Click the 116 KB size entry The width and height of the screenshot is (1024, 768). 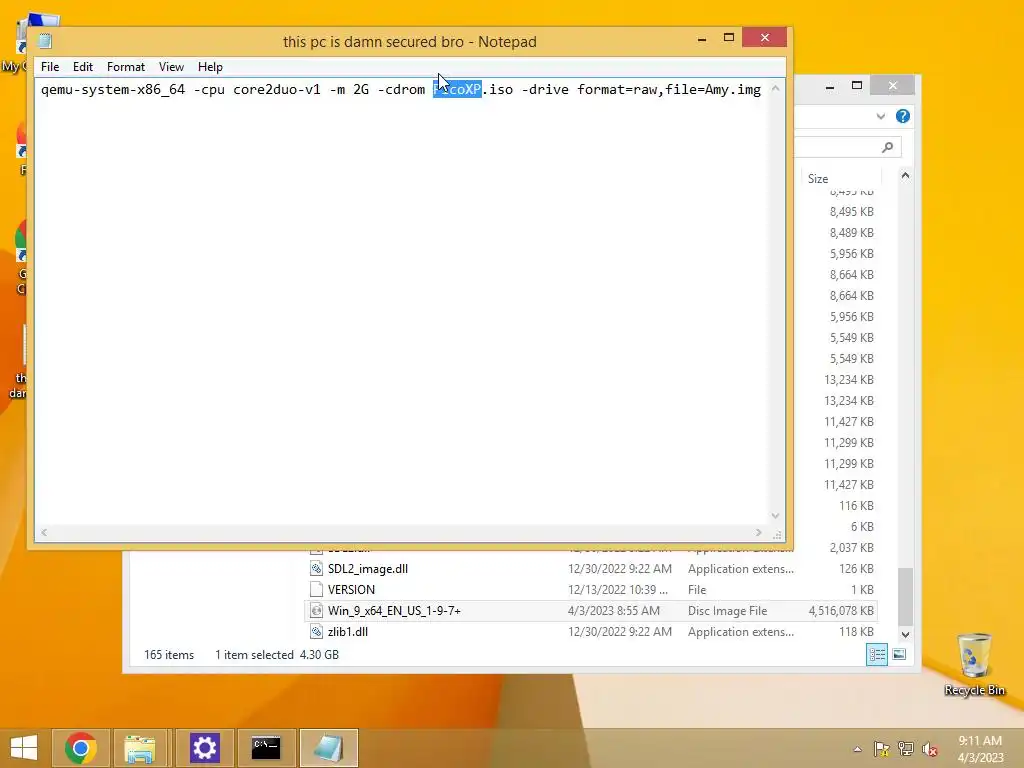[x=856, y=506]
